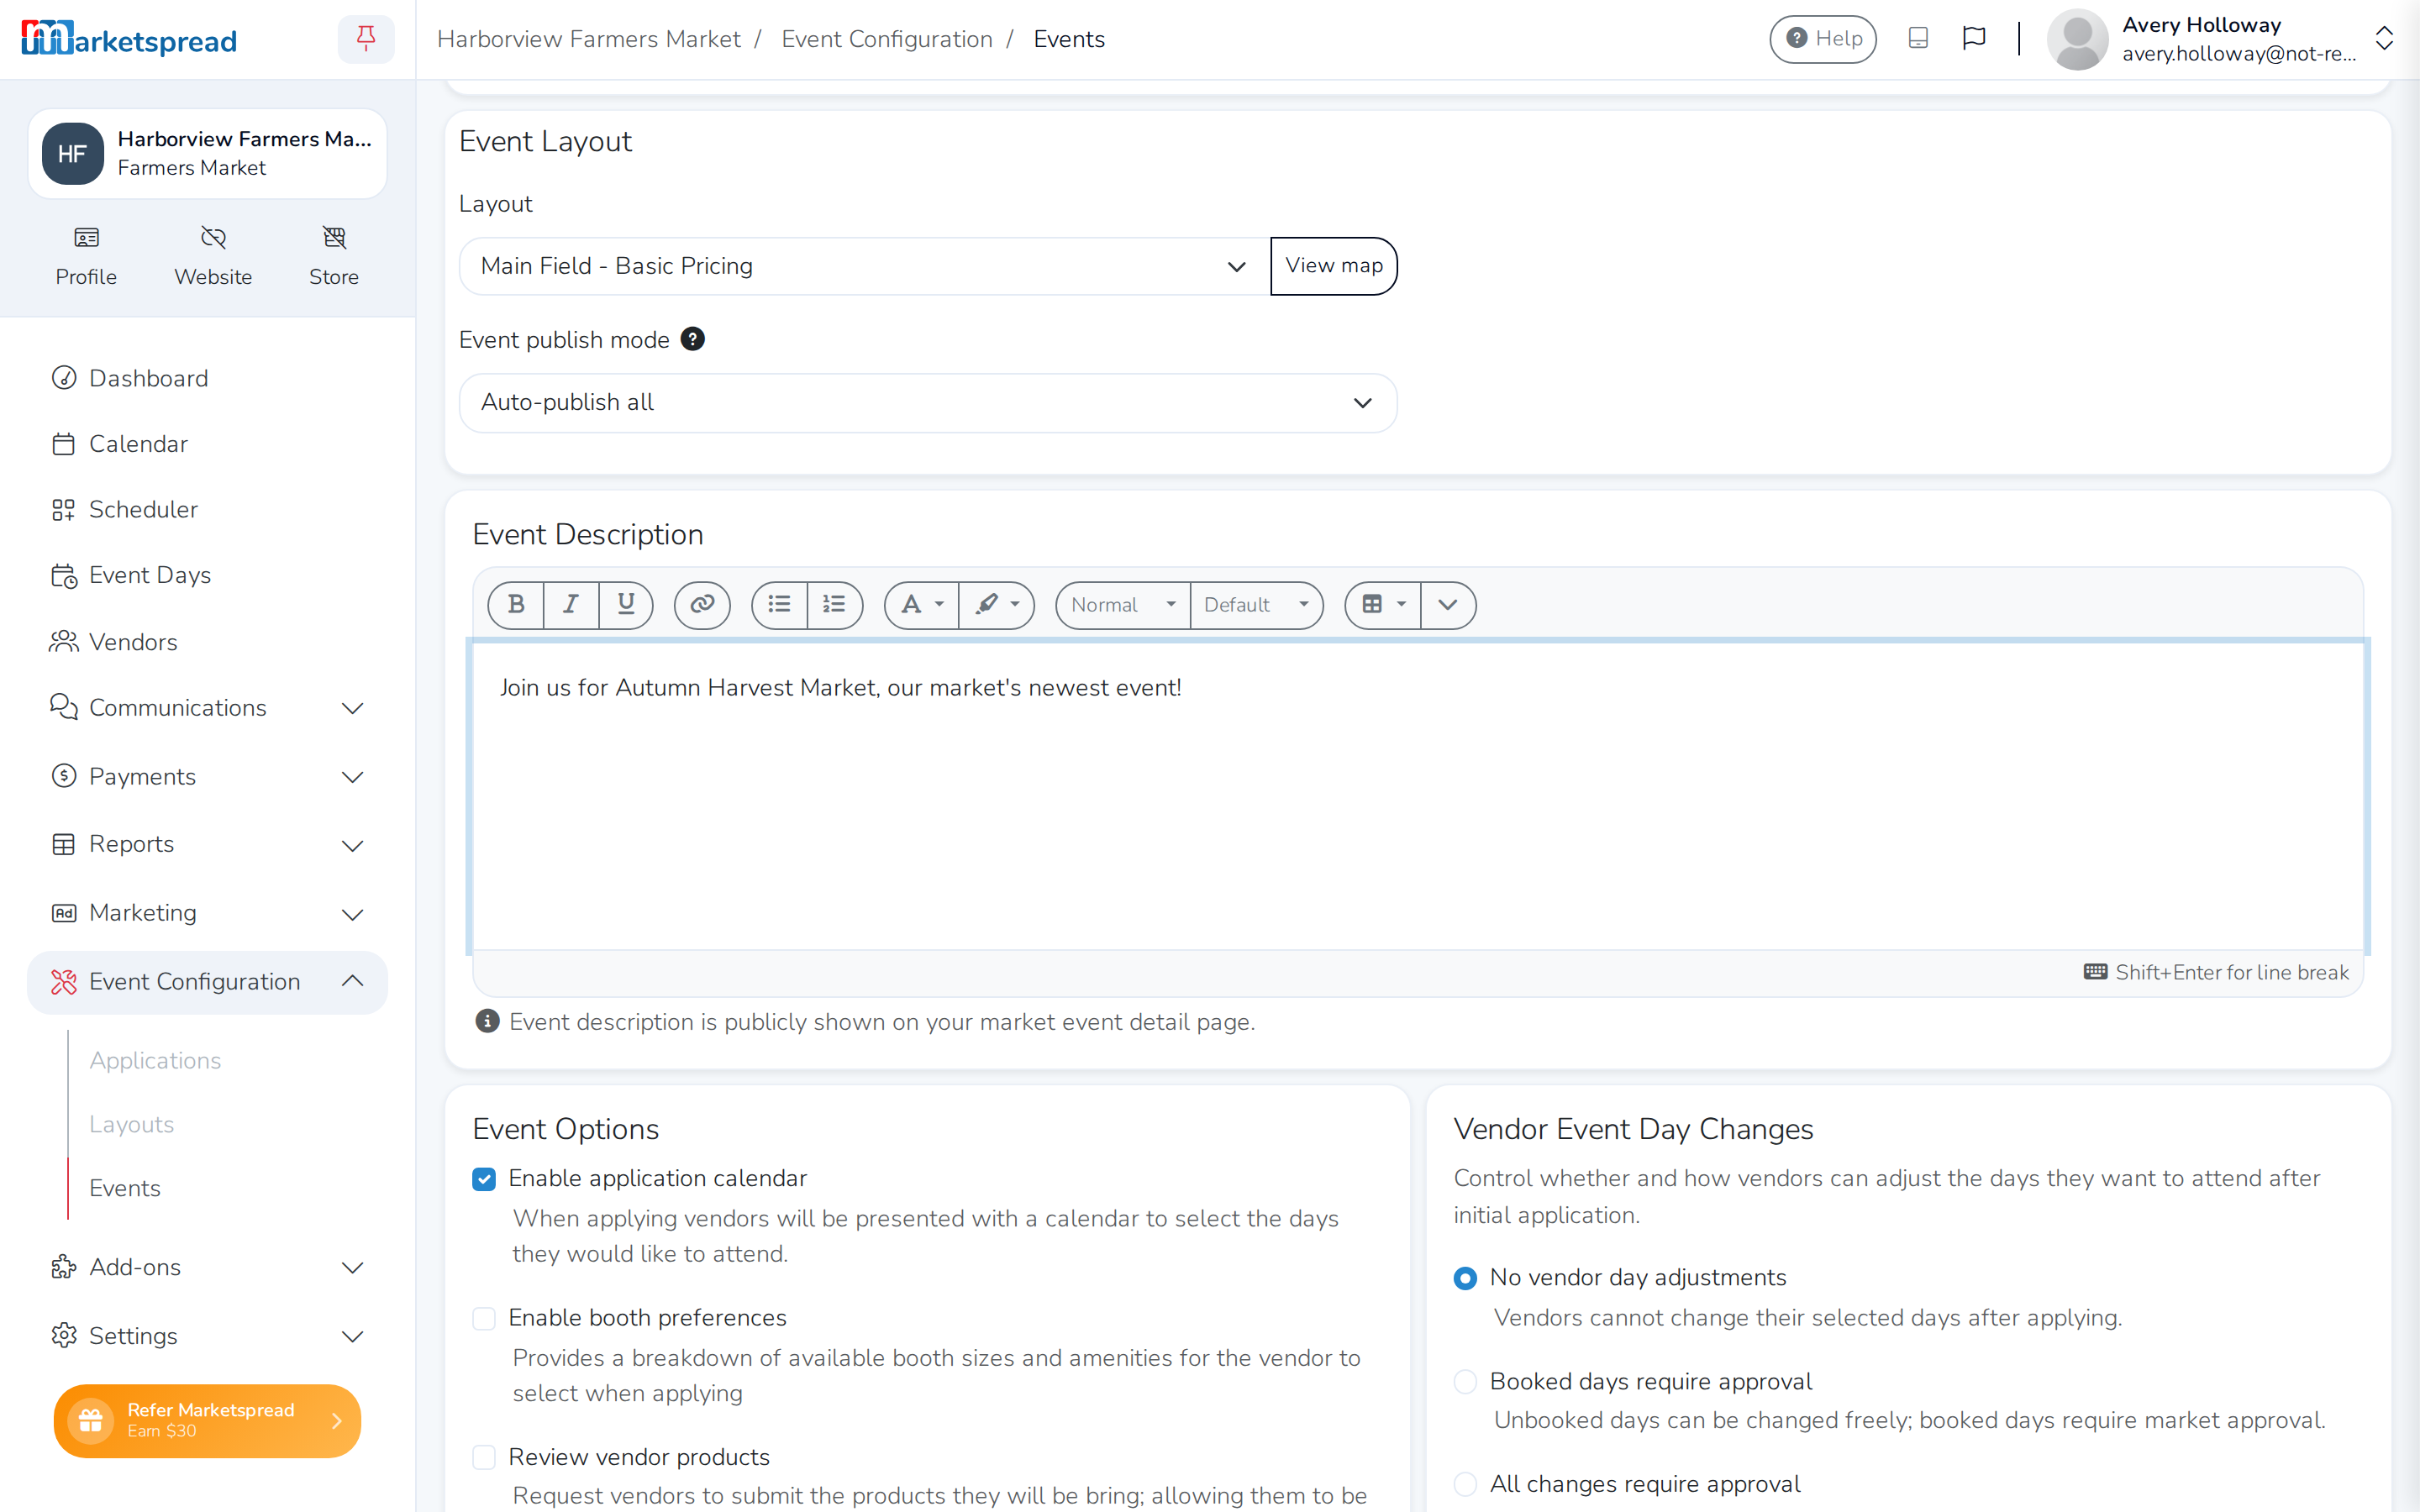Viewport: 2420px width, 1512px height.
Task: Open the Layout dropdown Main Field - Basic Pricing
Action: click(x=864, y=266)
